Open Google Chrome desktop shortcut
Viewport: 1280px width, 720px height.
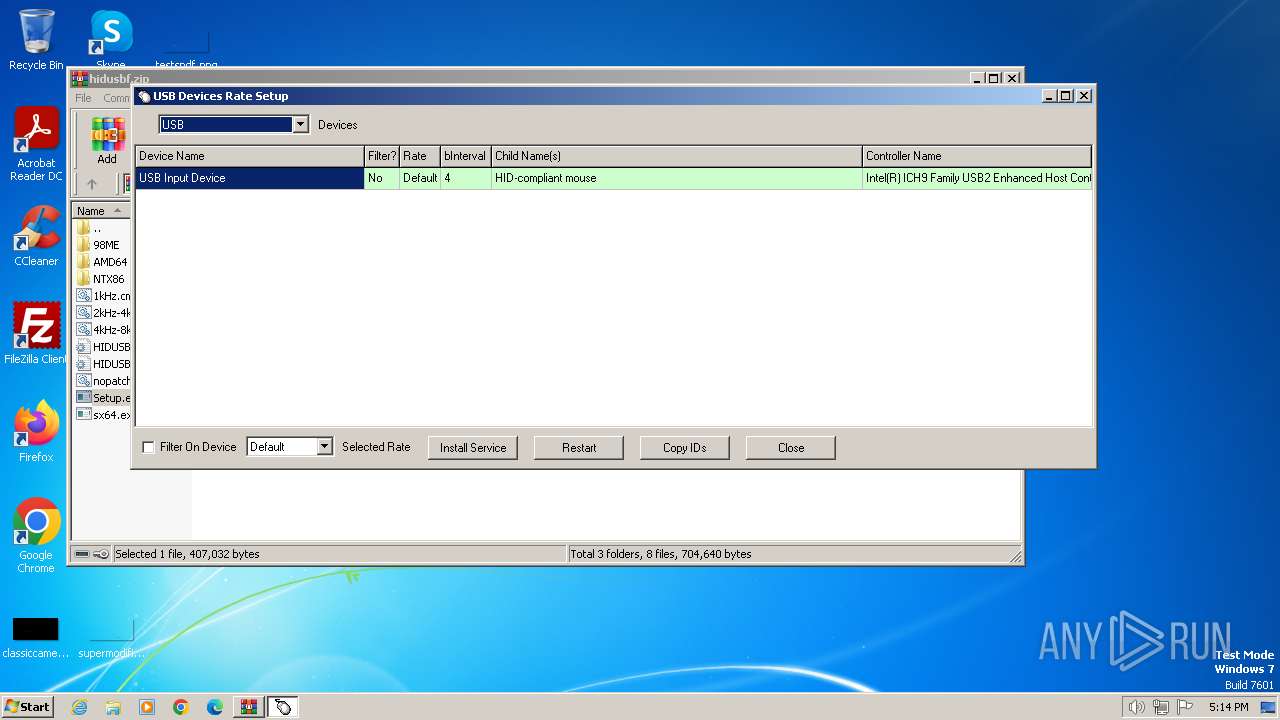pyautogui.click(x=36, y=536)
